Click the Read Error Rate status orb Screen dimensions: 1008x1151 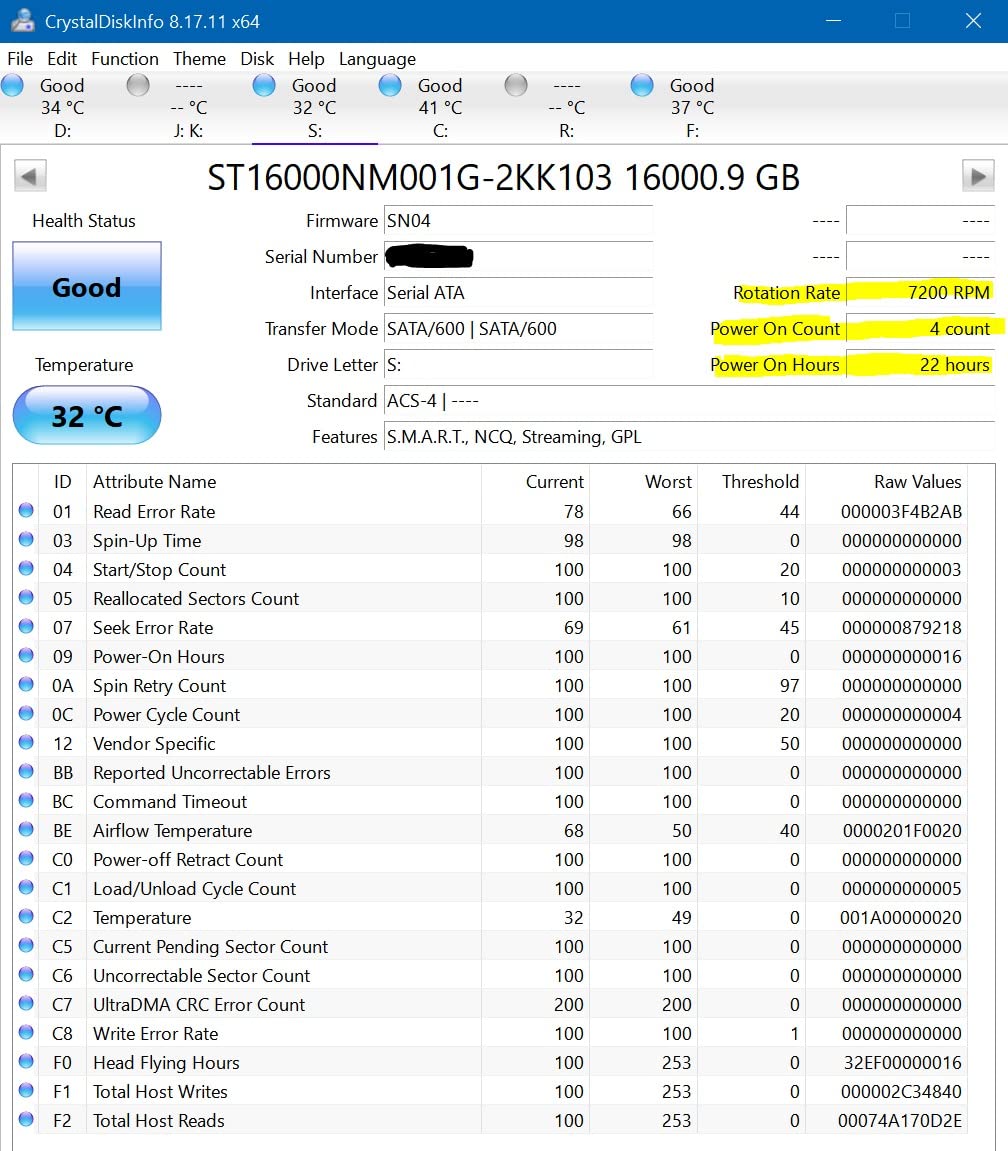pyautogui.click(x=26, y=510)
